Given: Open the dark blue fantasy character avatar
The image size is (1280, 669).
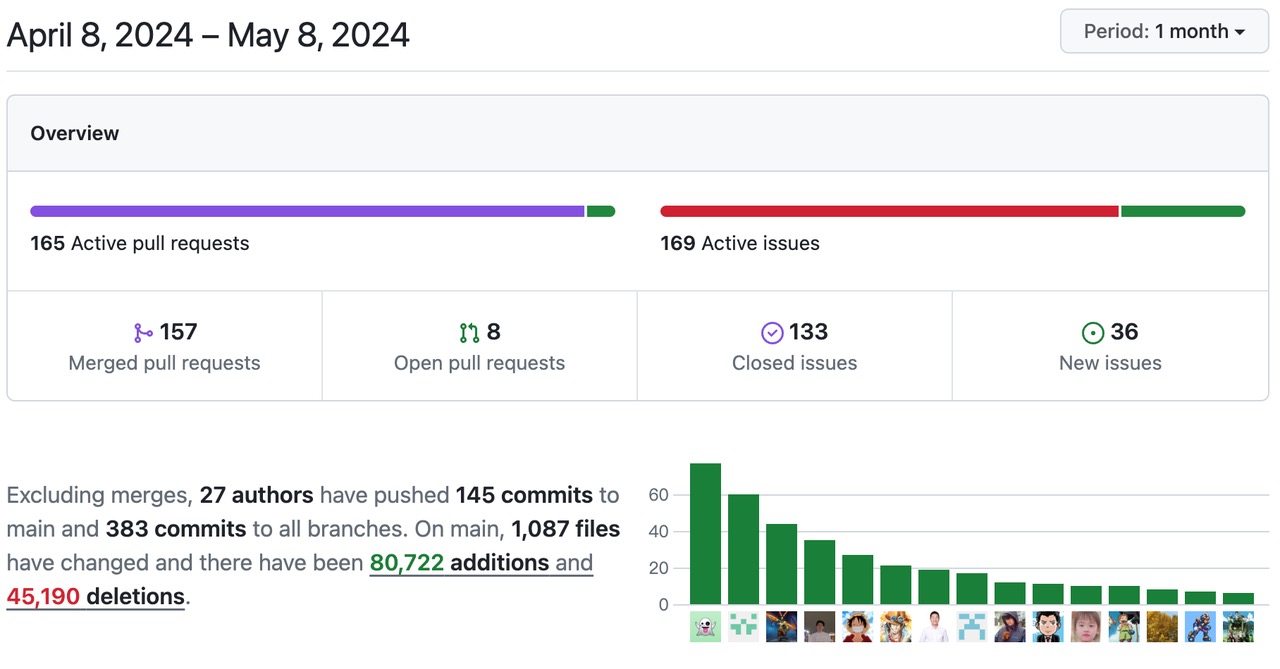Looking at the screenshot, I should [x=781, y=626].
